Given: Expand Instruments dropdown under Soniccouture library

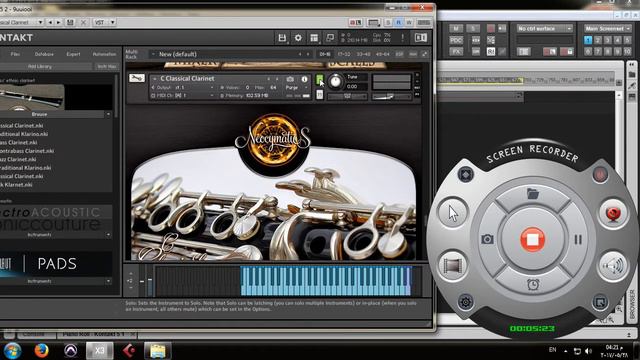Looking at the screenshot, I should pos(108,235).
